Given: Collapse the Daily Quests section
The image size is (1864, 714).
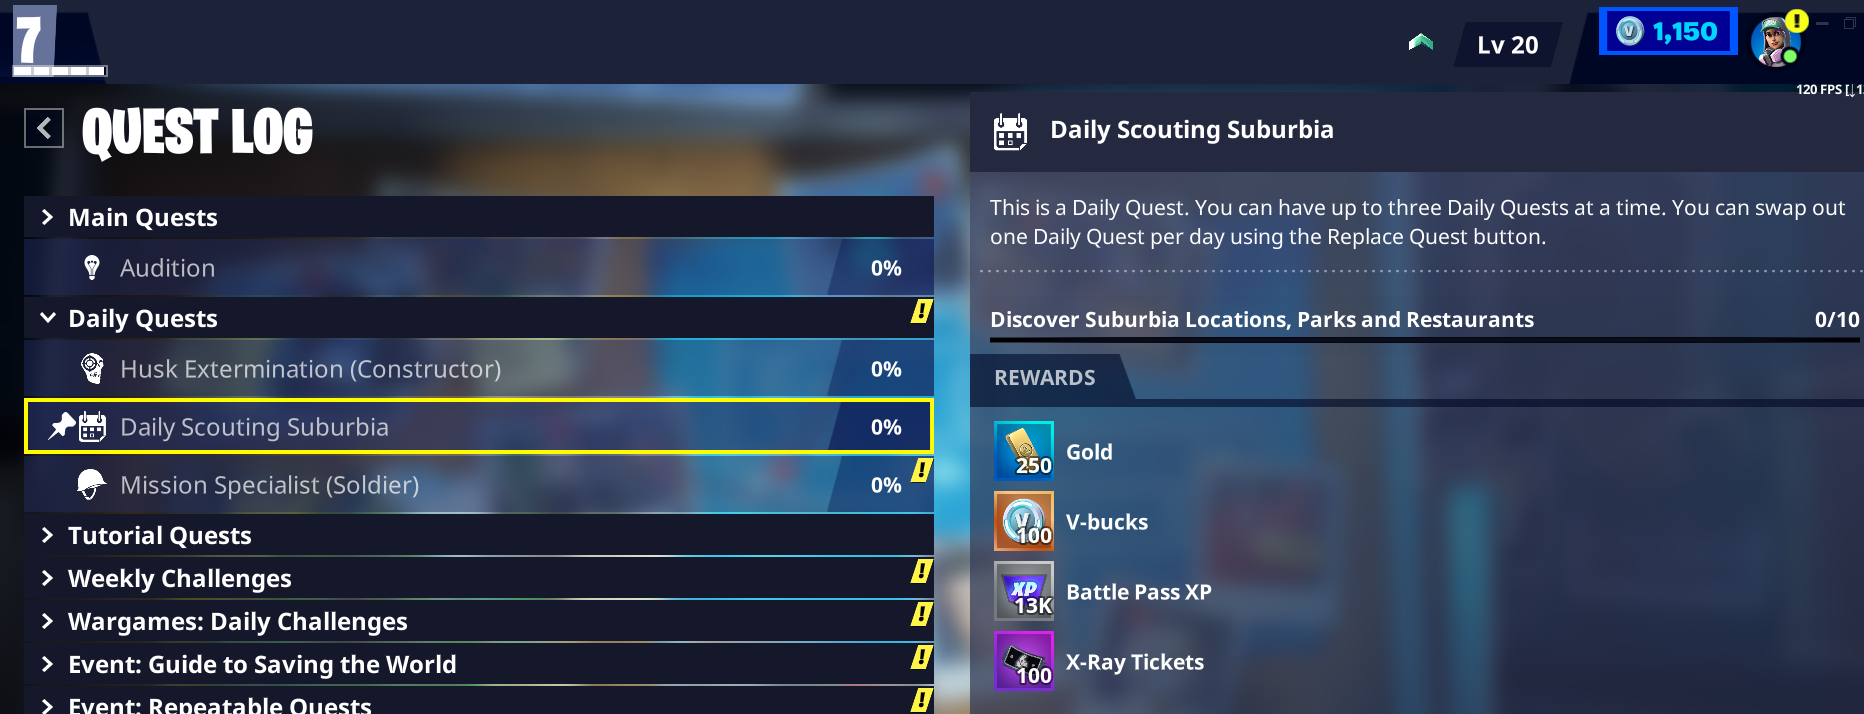Looking at the screenshot, I should (x=47, y=318).
